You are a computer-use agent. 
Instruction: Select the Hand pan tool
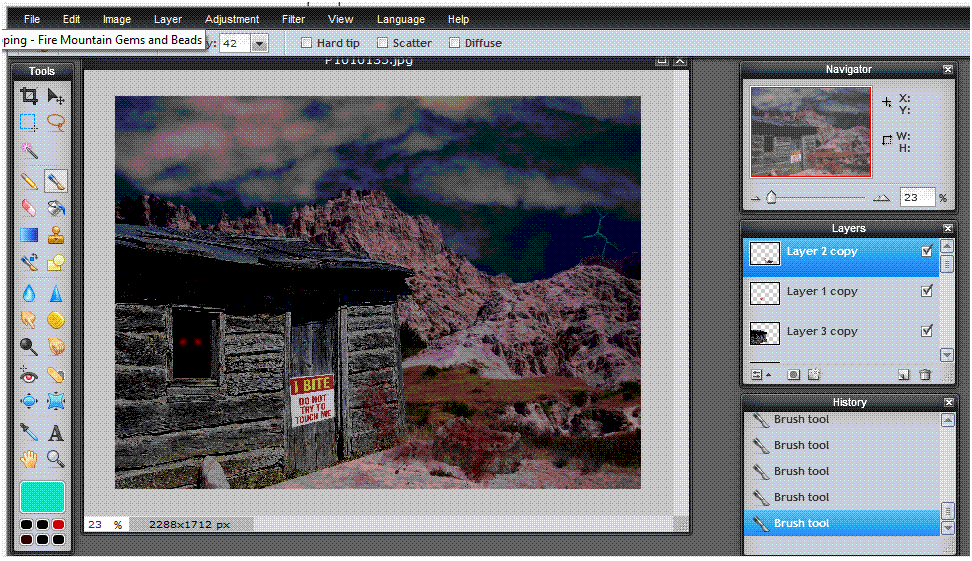point(29,460)
